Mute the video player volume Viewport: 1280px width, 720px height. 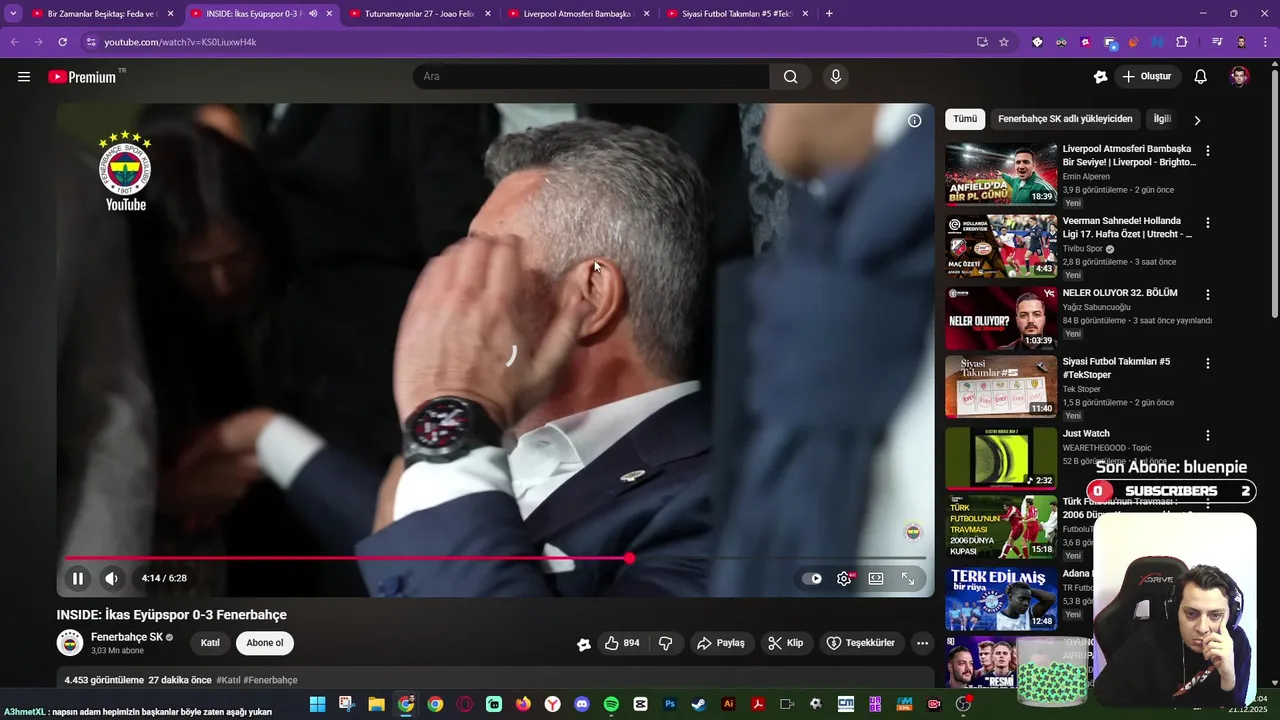pos(111,578)
